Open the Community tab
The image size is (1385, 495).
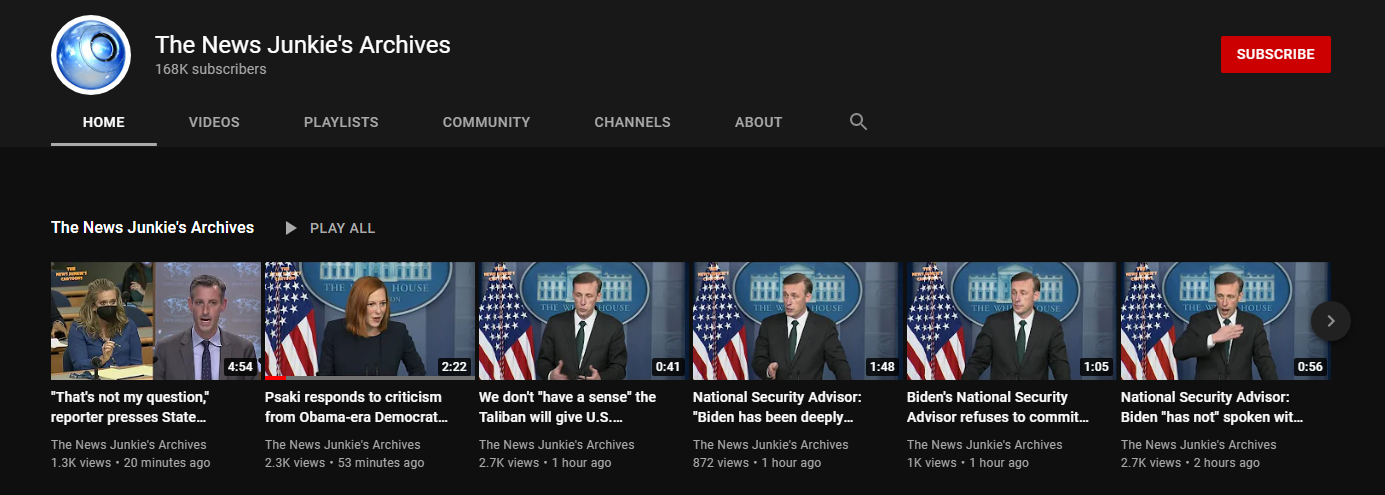(x=486, y=122)
